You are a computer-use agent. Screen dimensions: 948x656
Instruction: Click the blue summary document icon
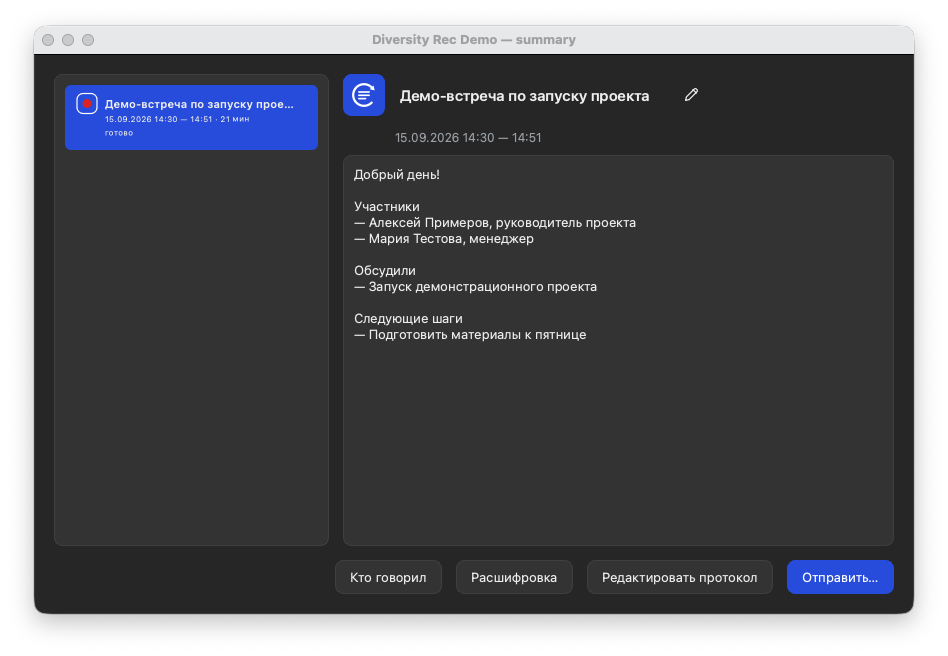click(x=364, y=95)
